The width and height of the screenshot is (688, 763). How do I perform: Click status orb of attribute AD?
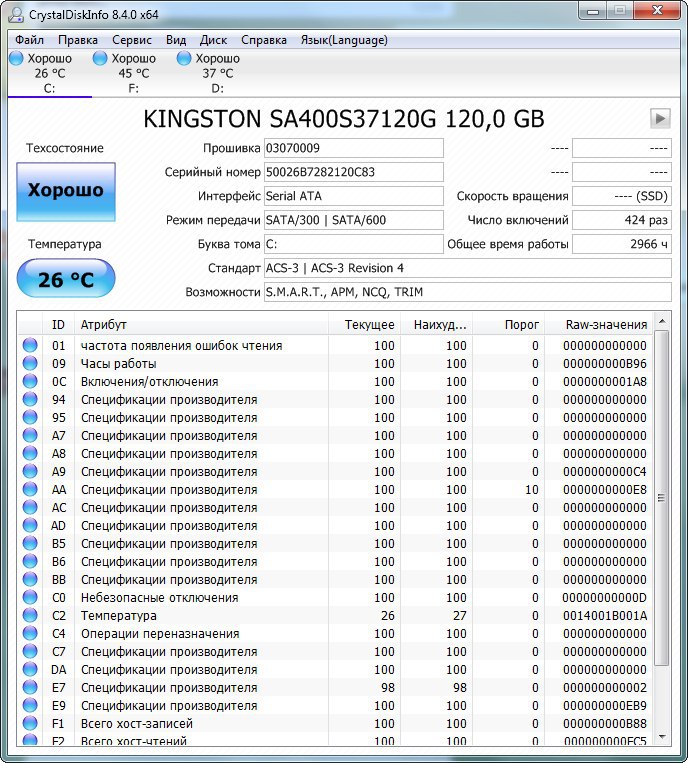pyautogui.click(x=30, y=525)
